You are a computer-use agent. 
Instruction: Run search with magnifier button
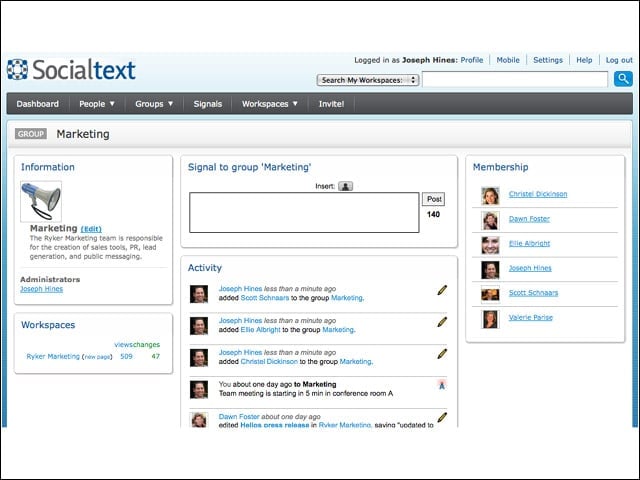coord(623,79)
